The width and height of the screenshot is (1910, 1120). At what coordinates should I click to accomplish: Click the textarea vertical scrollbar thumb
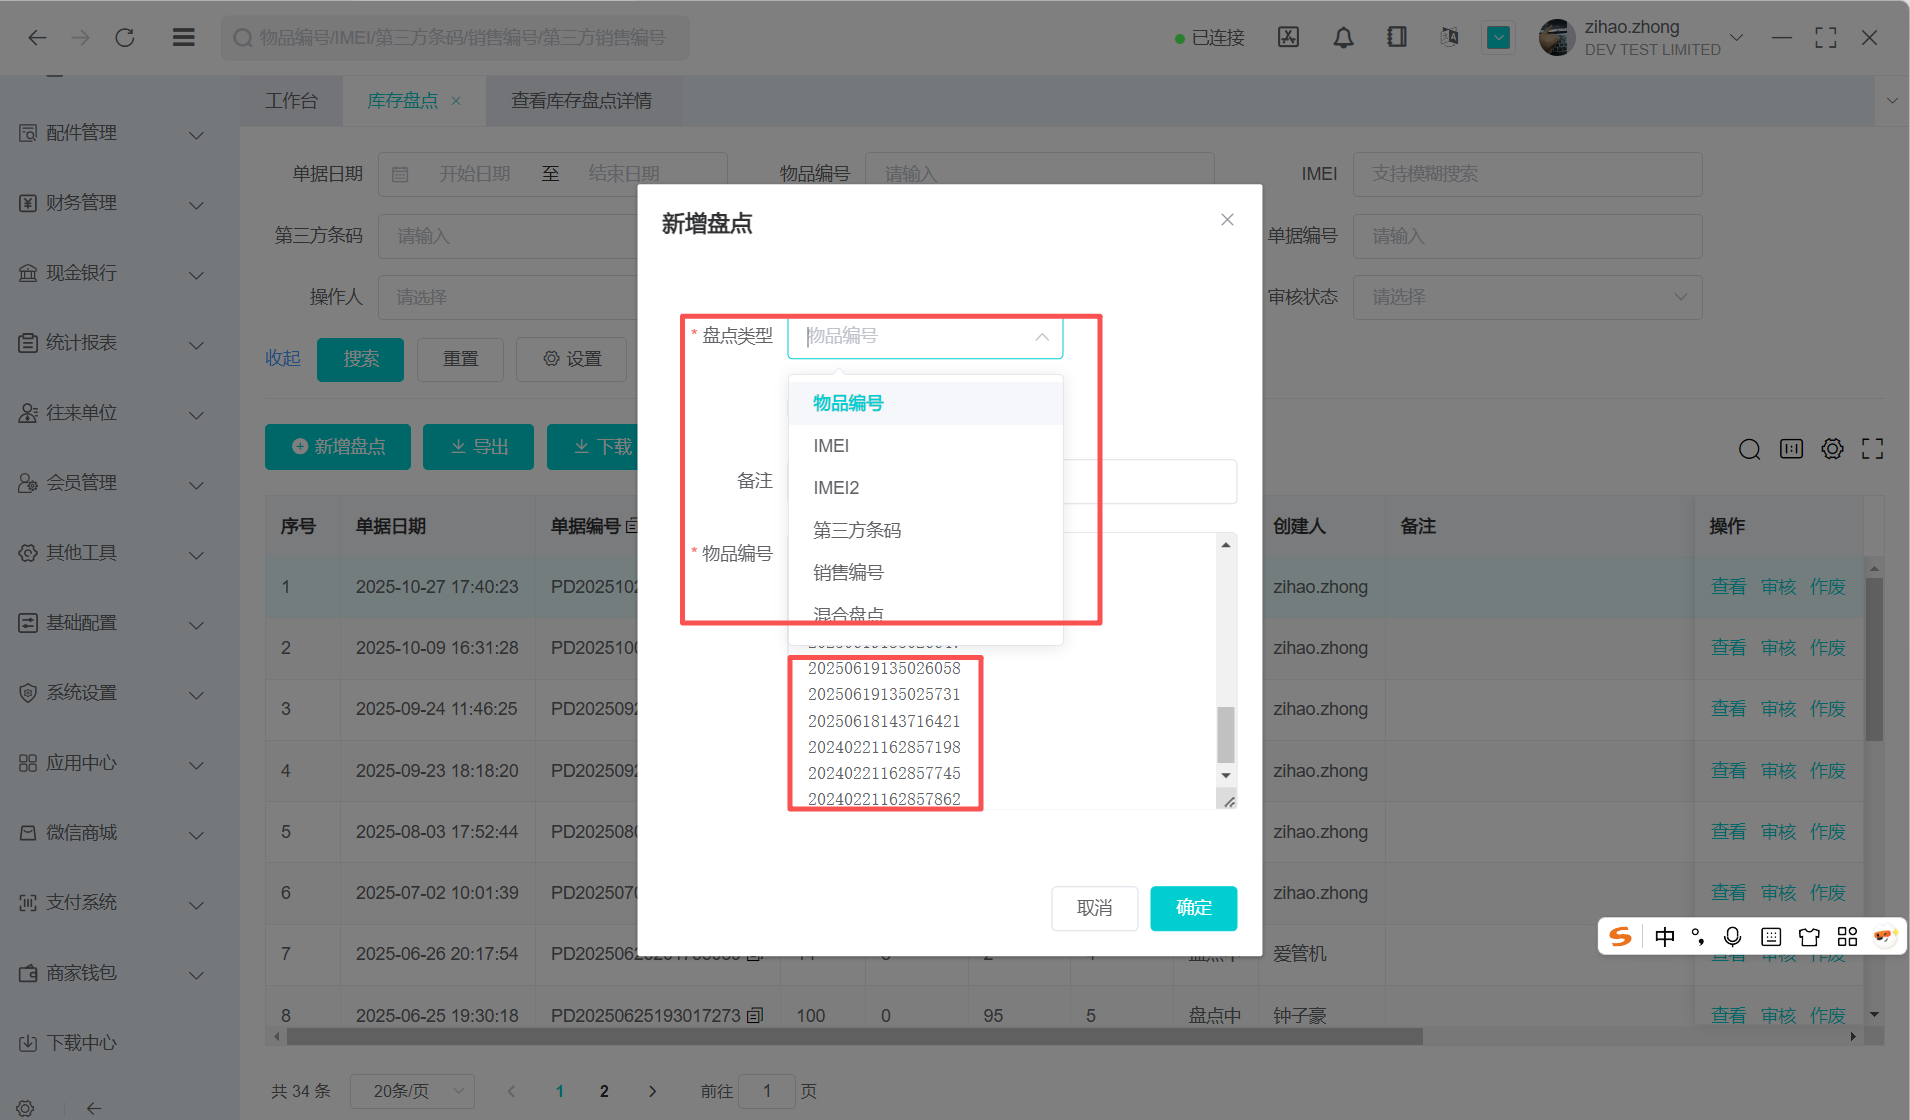1225,734
